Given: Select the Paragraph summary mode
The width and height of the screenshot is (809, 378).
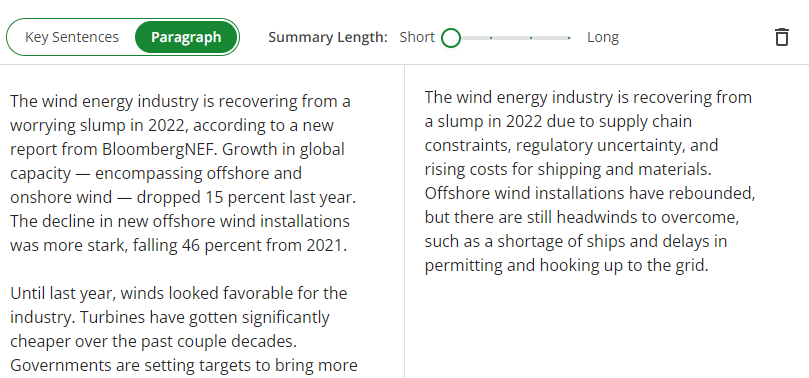Looking at the screenshot, I should pos(186,37).
